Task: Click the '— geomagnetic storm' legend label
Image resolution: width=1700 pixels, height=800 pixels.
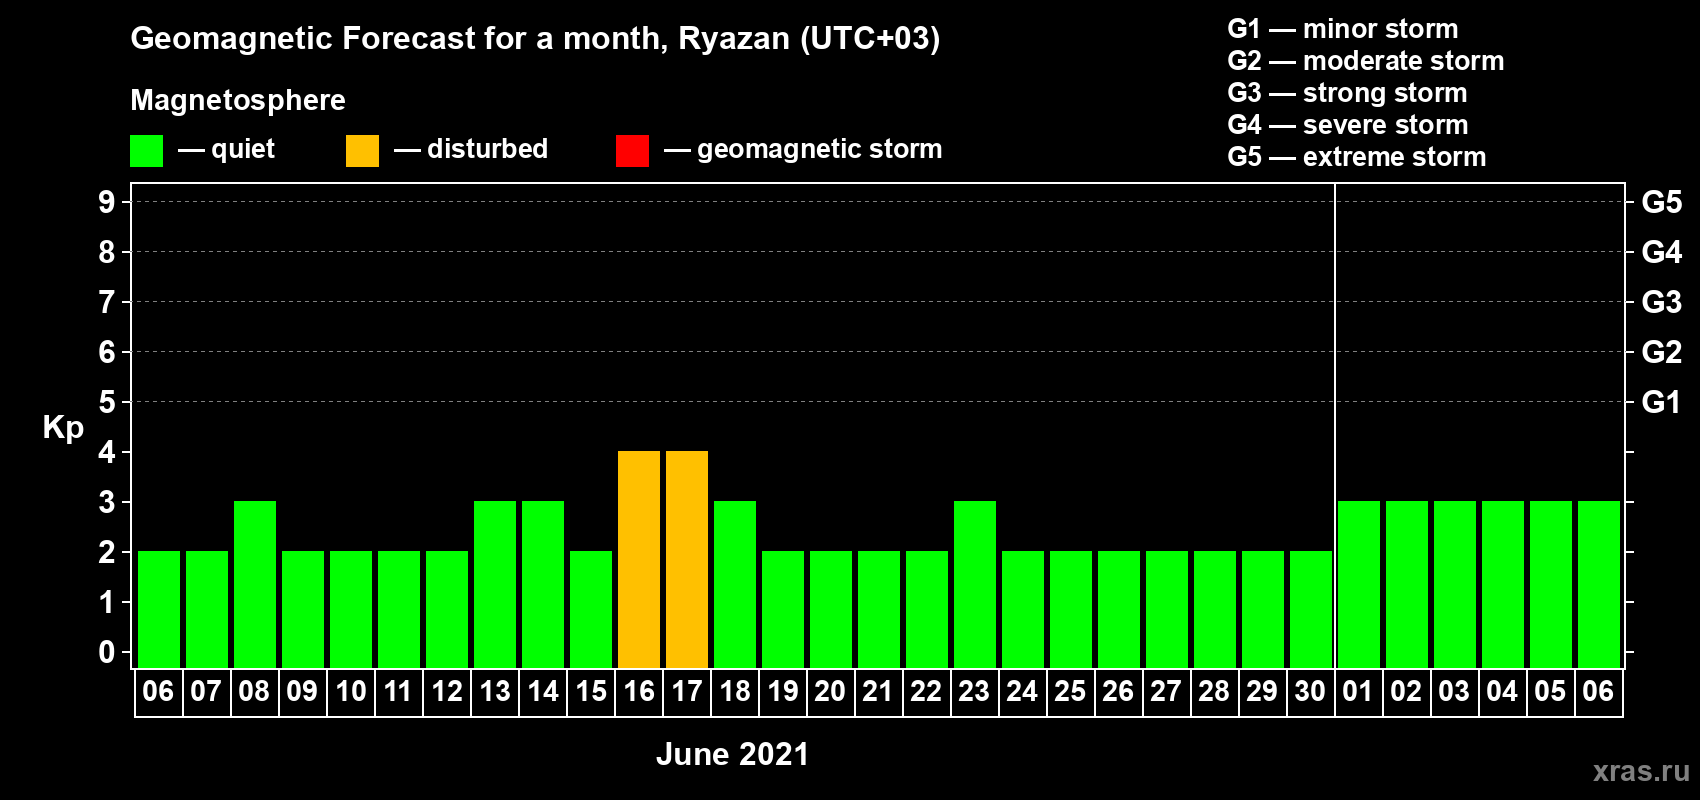Action: pos(803,149)
